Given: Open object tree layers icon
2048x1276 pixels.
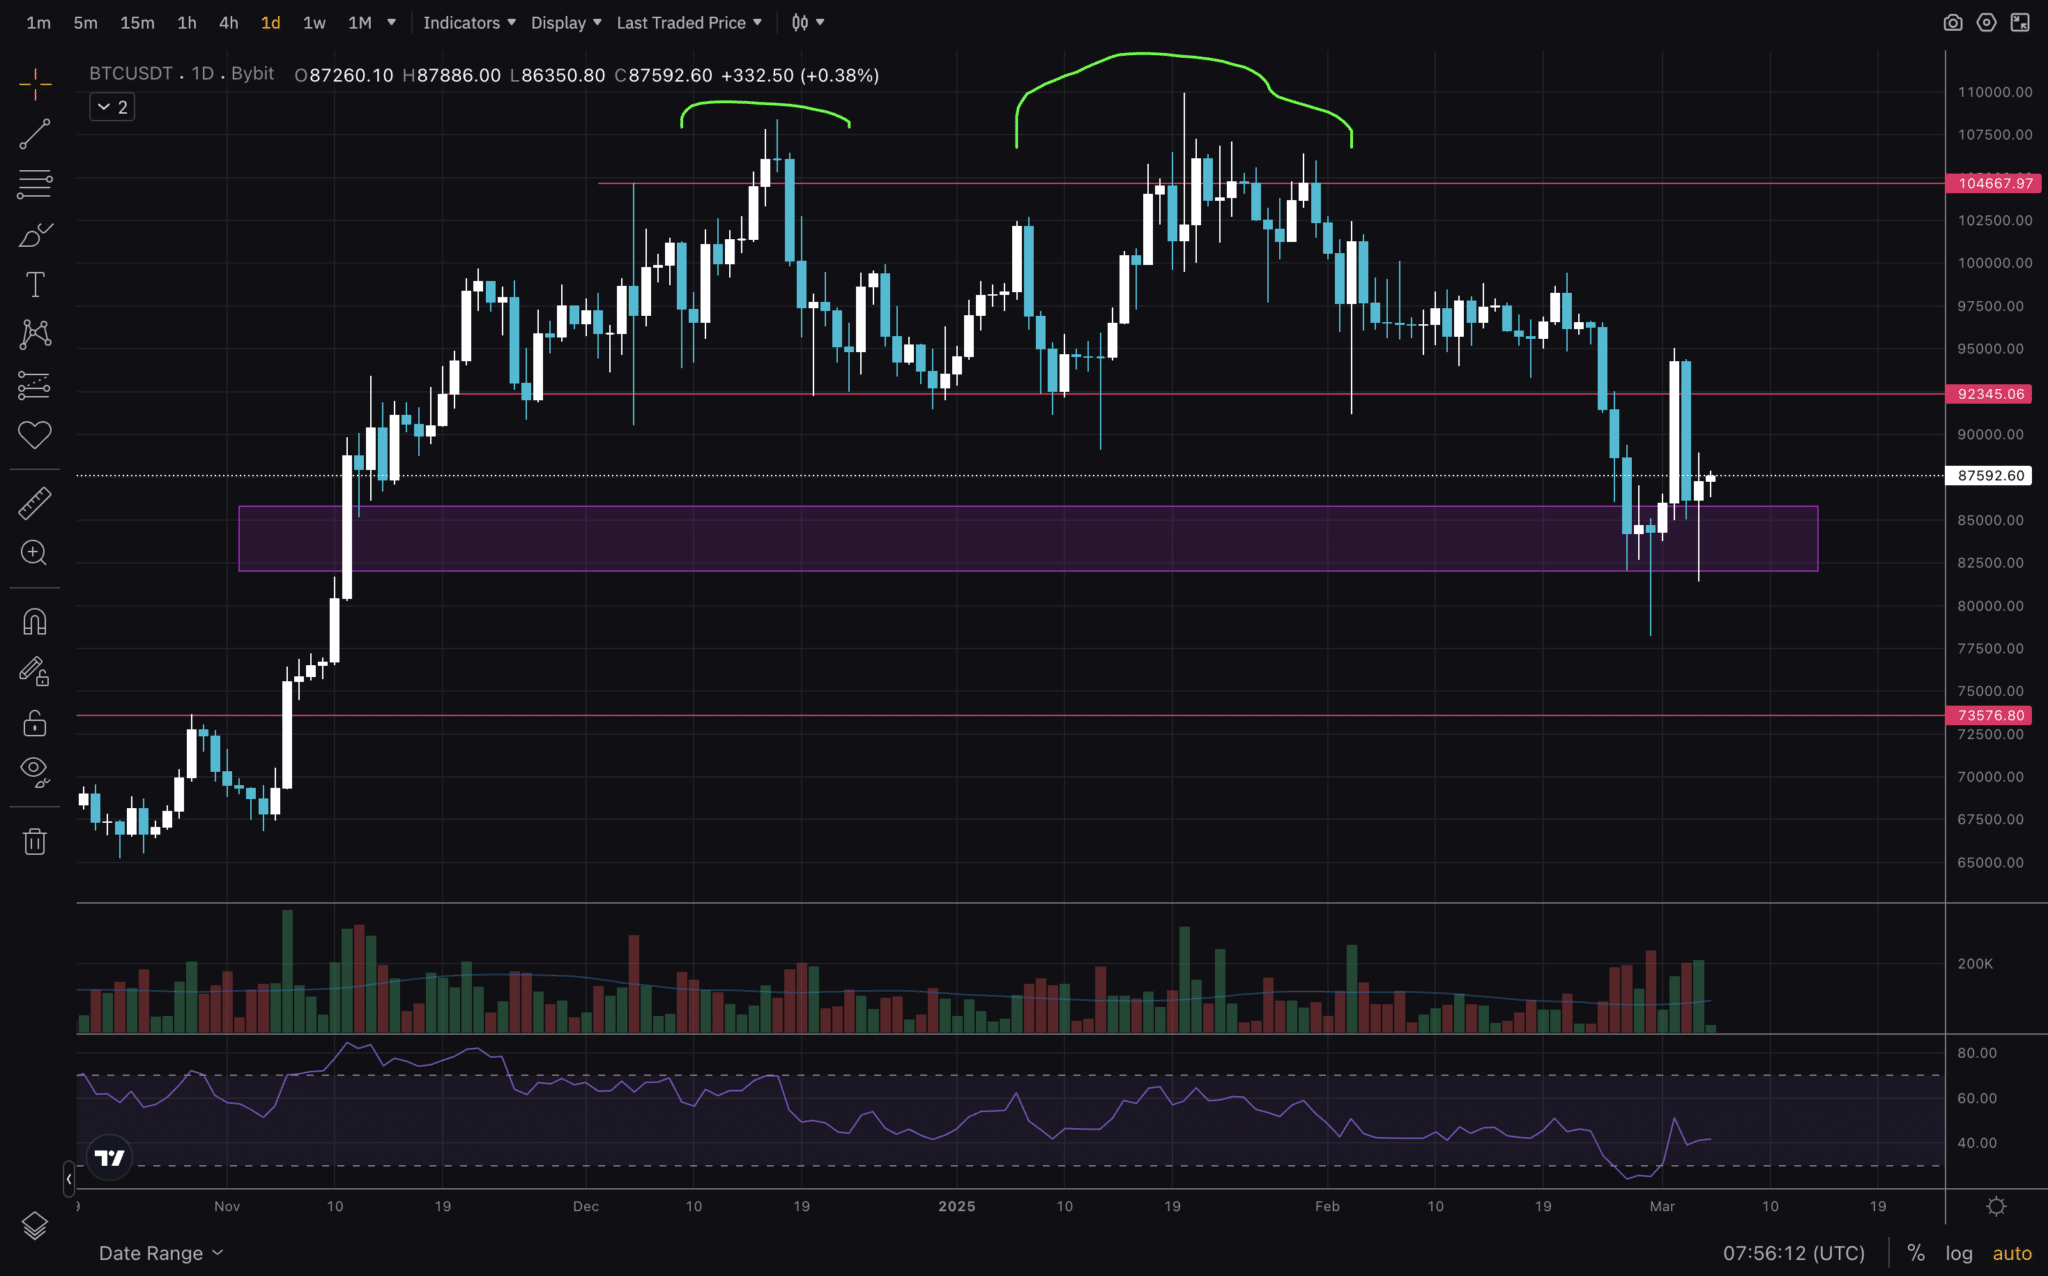Looking at the screenshot, I should 35,1225.
